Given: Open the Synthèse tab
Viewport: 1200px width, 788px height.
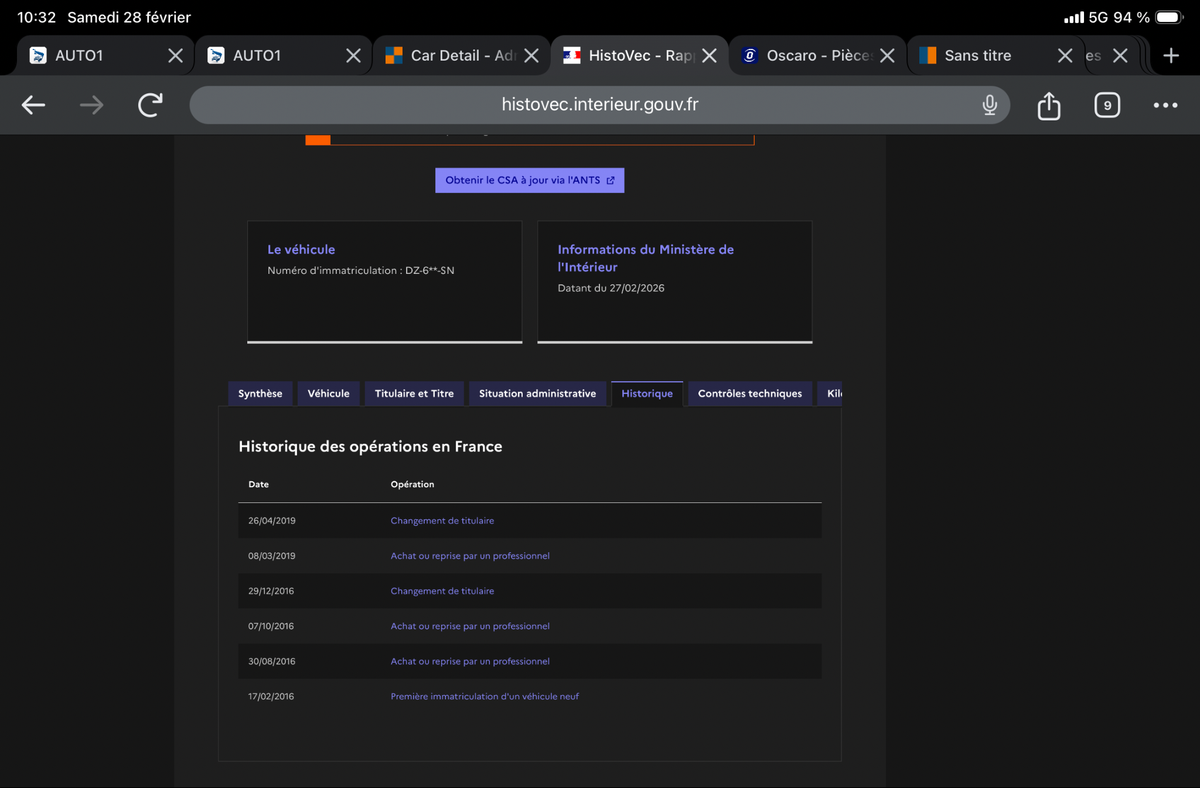Looking at the screenshot, I should click(260, 394).
